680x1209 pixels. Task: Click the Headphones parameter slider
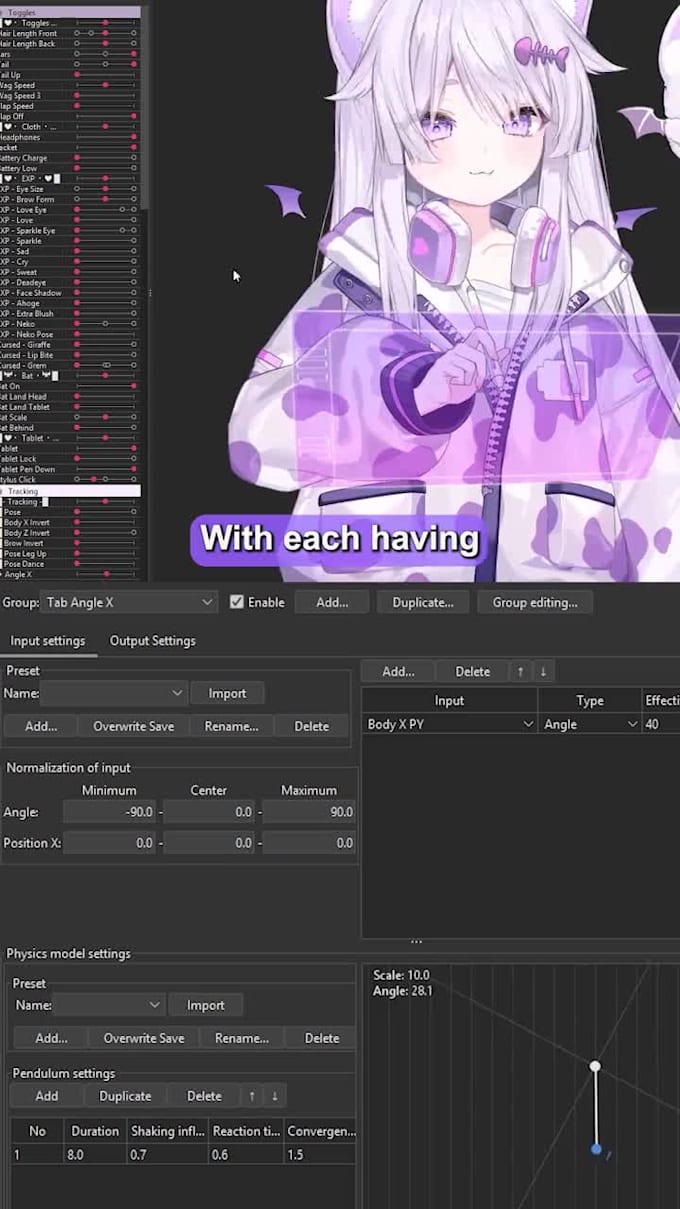[105, 137]
